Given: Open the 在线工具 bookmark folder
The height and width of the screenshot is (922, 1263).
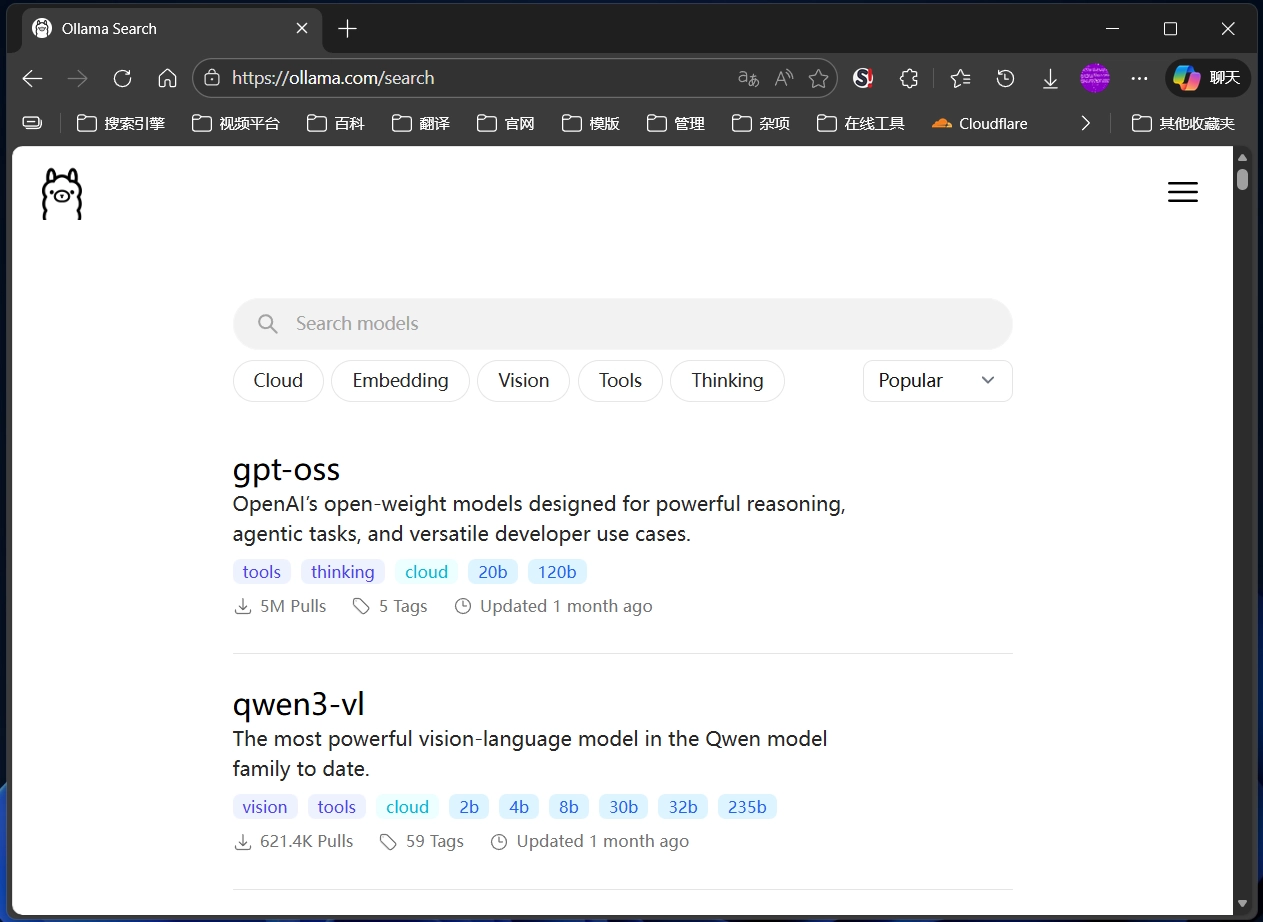Looking at the screenshot, I should 861,123.
